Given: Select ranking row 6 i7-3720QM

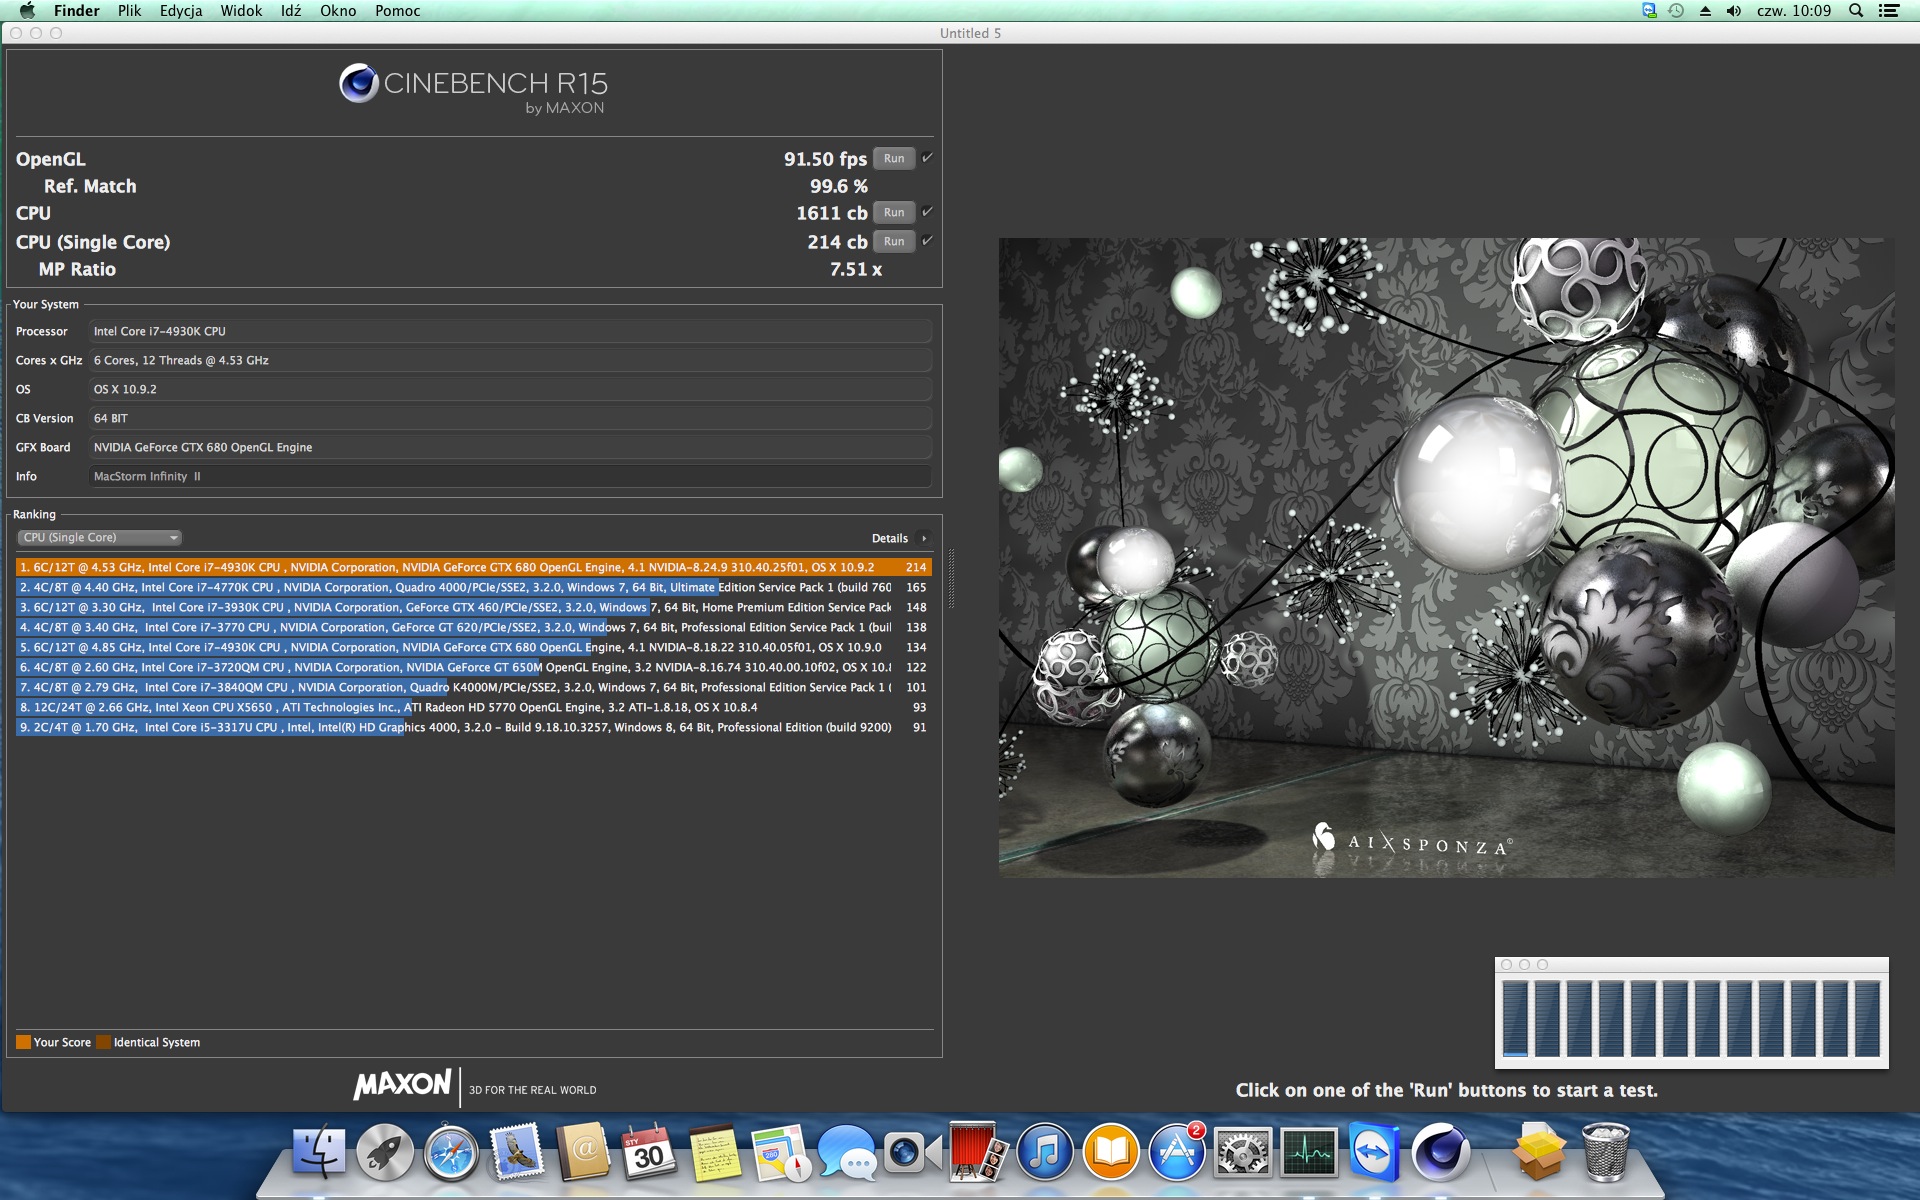Looking at the screenshot, I should [x=474, y=667].
